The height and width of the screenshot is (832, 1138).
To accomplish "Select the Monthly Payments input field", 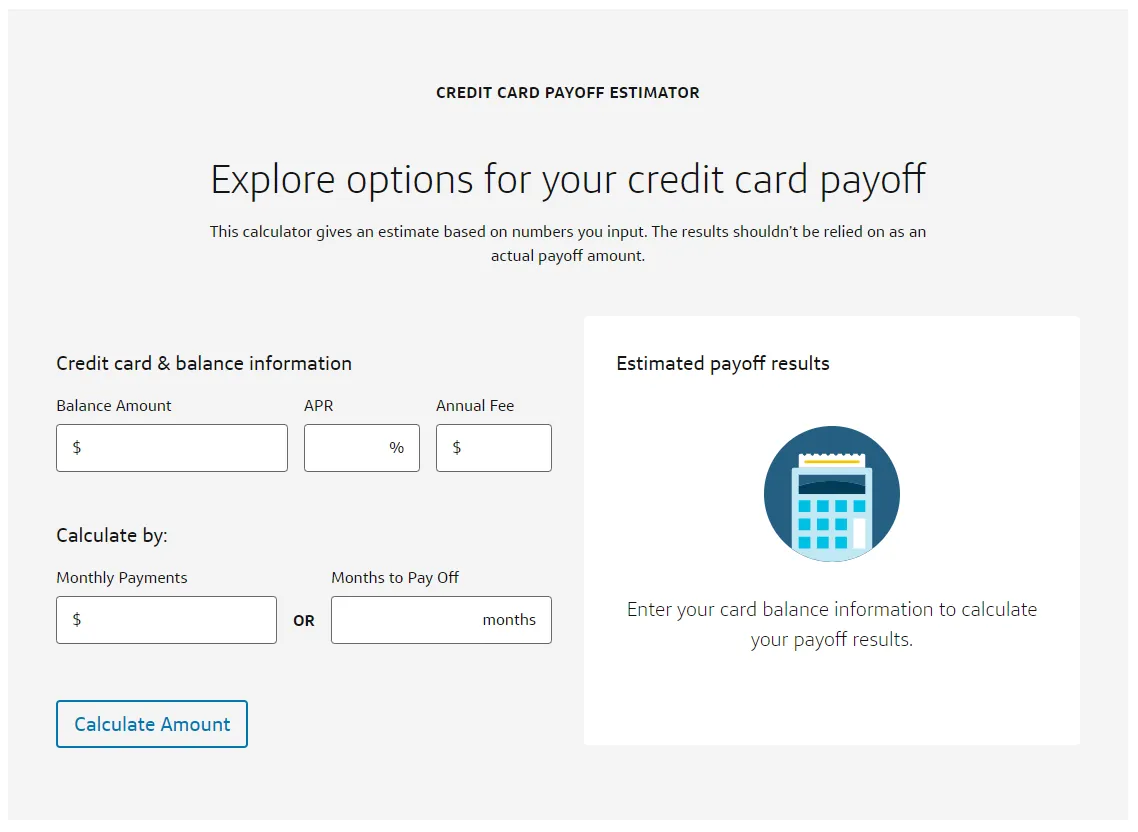I will click(x=165, y=619).
